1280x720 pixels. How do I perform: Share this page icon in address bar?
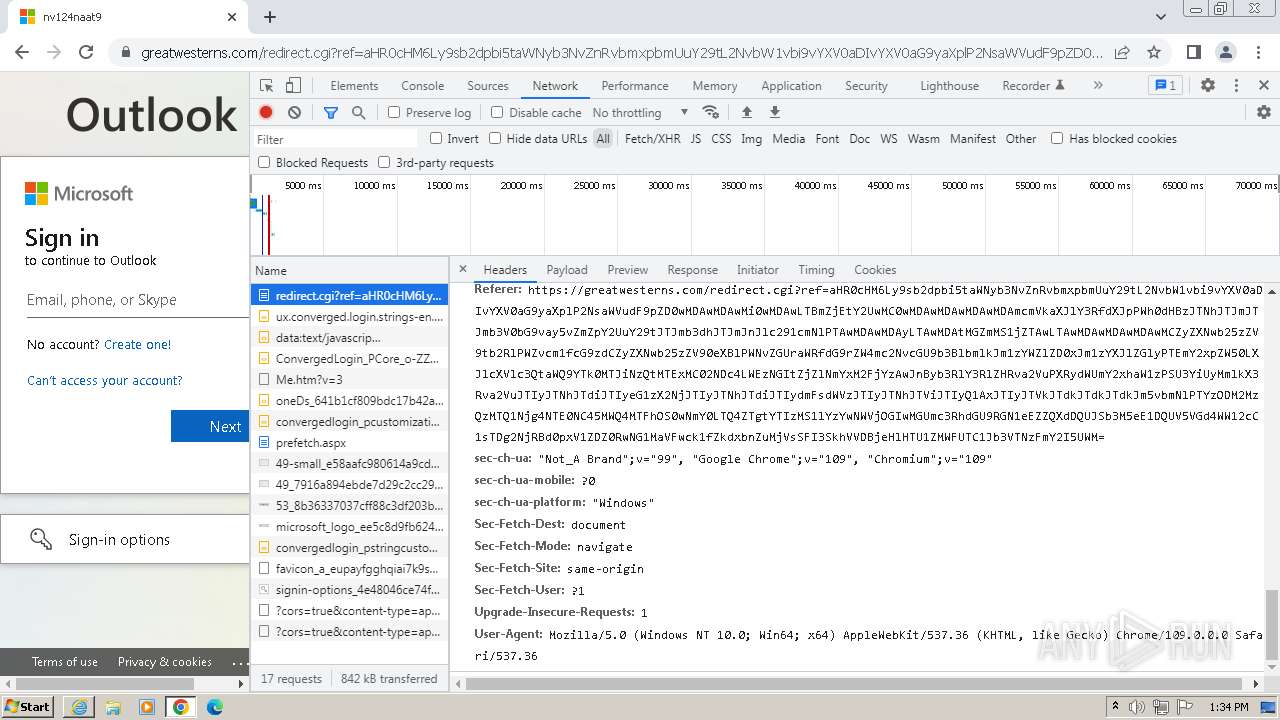pyautogui.click(x=1122, y=53)
